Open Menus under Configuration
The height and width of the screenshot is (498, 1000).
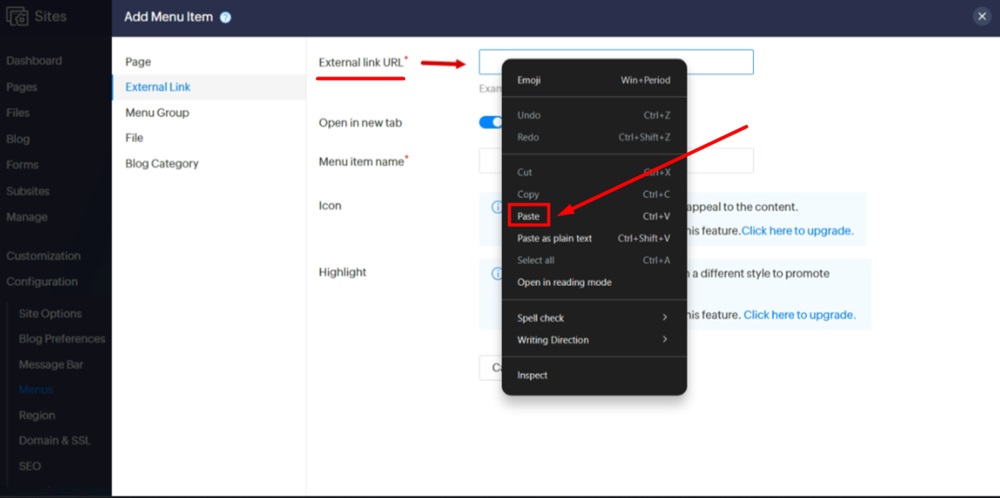(36, 390)
